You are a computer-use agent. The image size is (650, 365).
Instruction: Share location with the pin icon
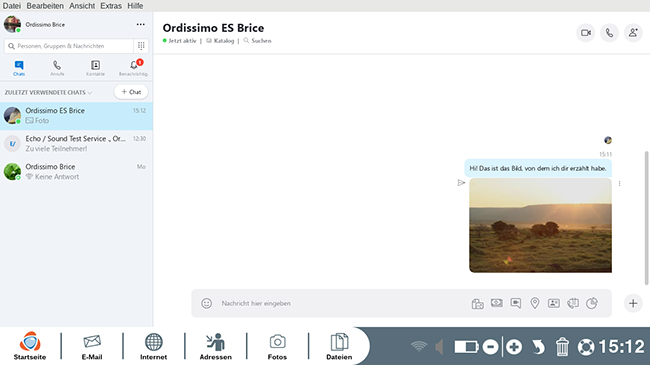coord(535,303)
